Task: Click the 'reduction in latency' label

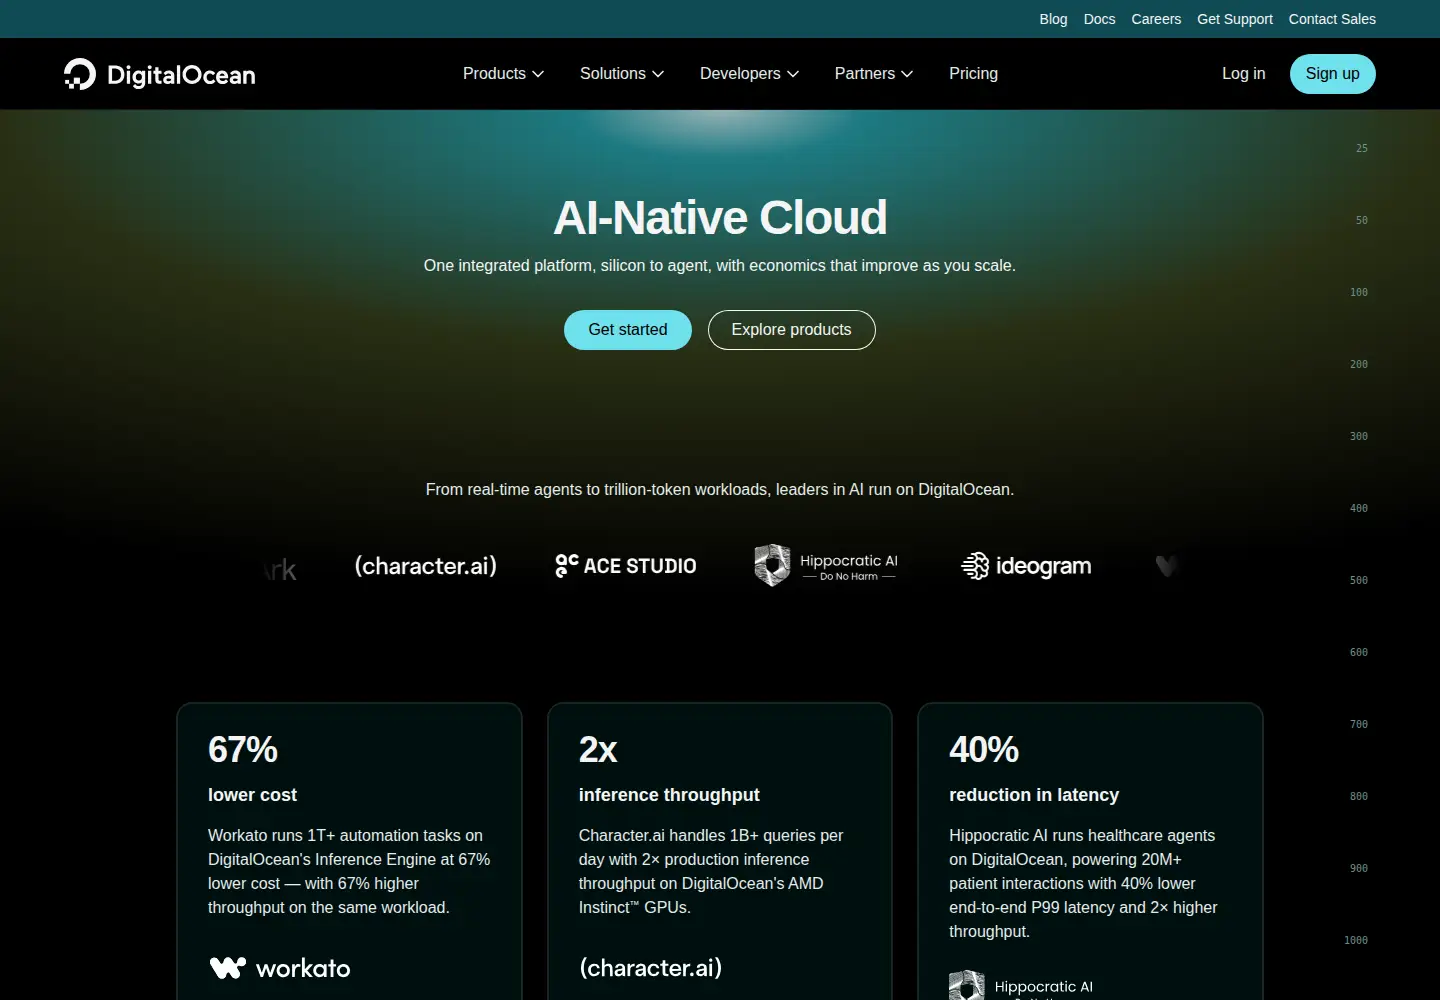Action: tap(1034, 795)
